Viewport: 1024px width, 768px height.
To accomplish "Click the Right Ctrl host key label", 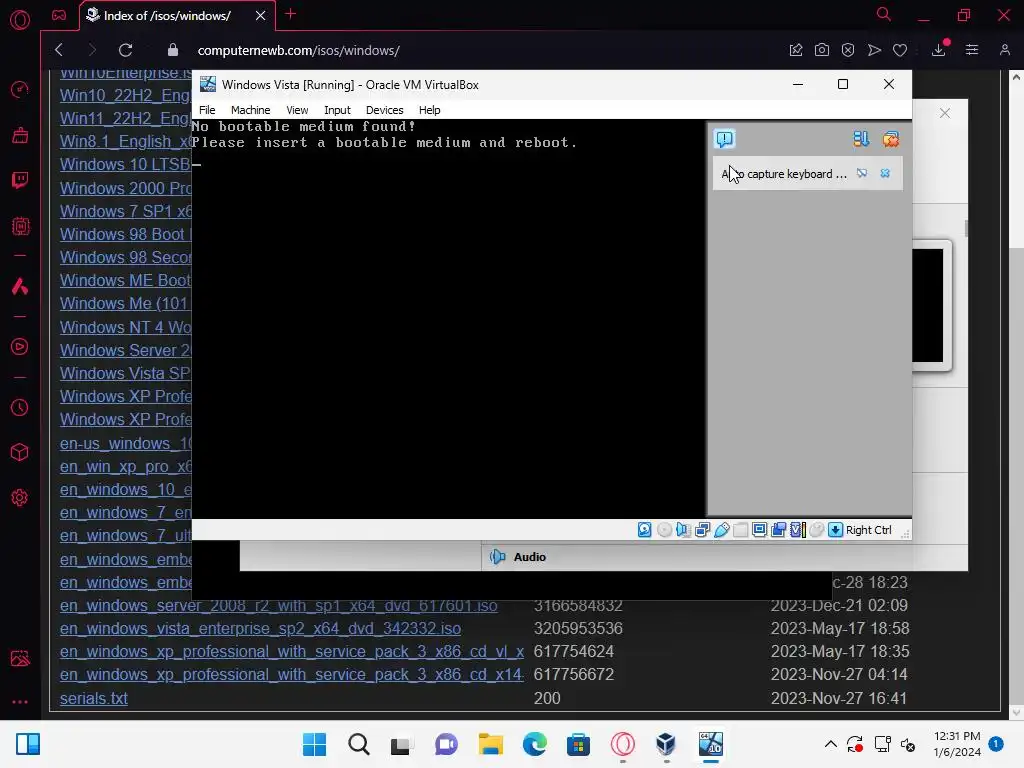I will click(x=869, y=530).
